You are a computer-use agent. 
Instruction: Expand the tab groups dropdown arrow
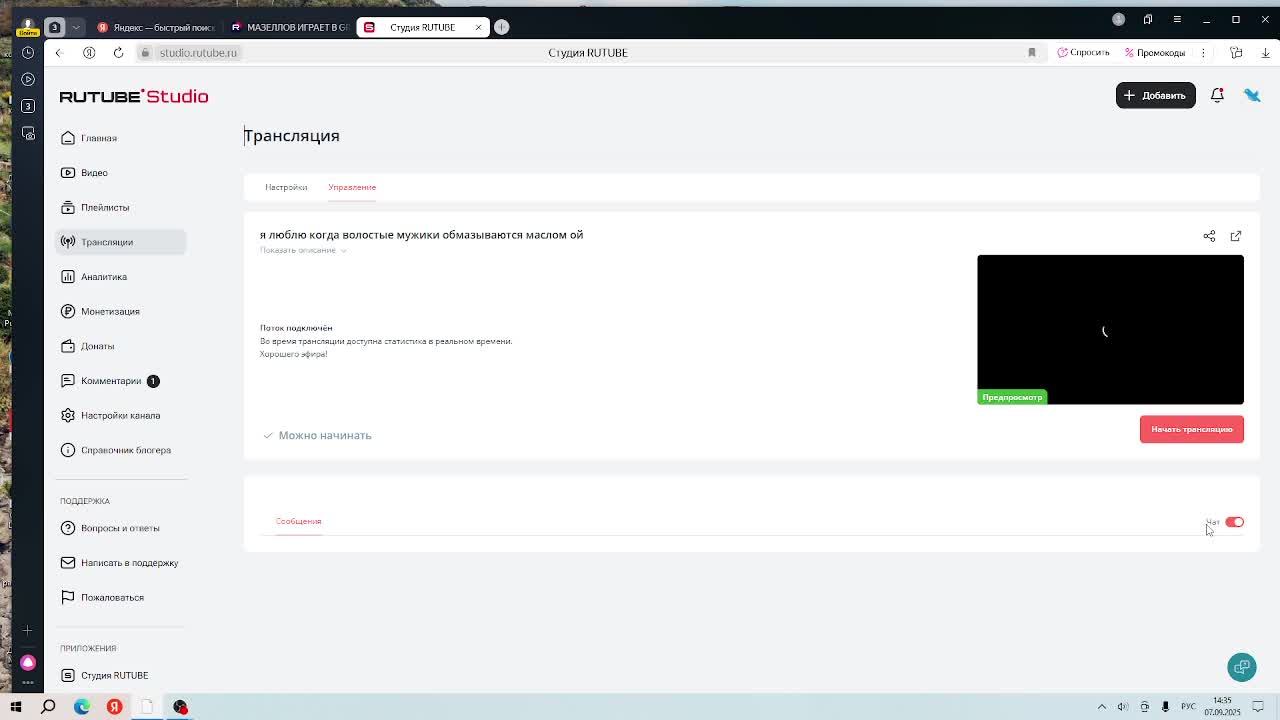tap(75, 27)
